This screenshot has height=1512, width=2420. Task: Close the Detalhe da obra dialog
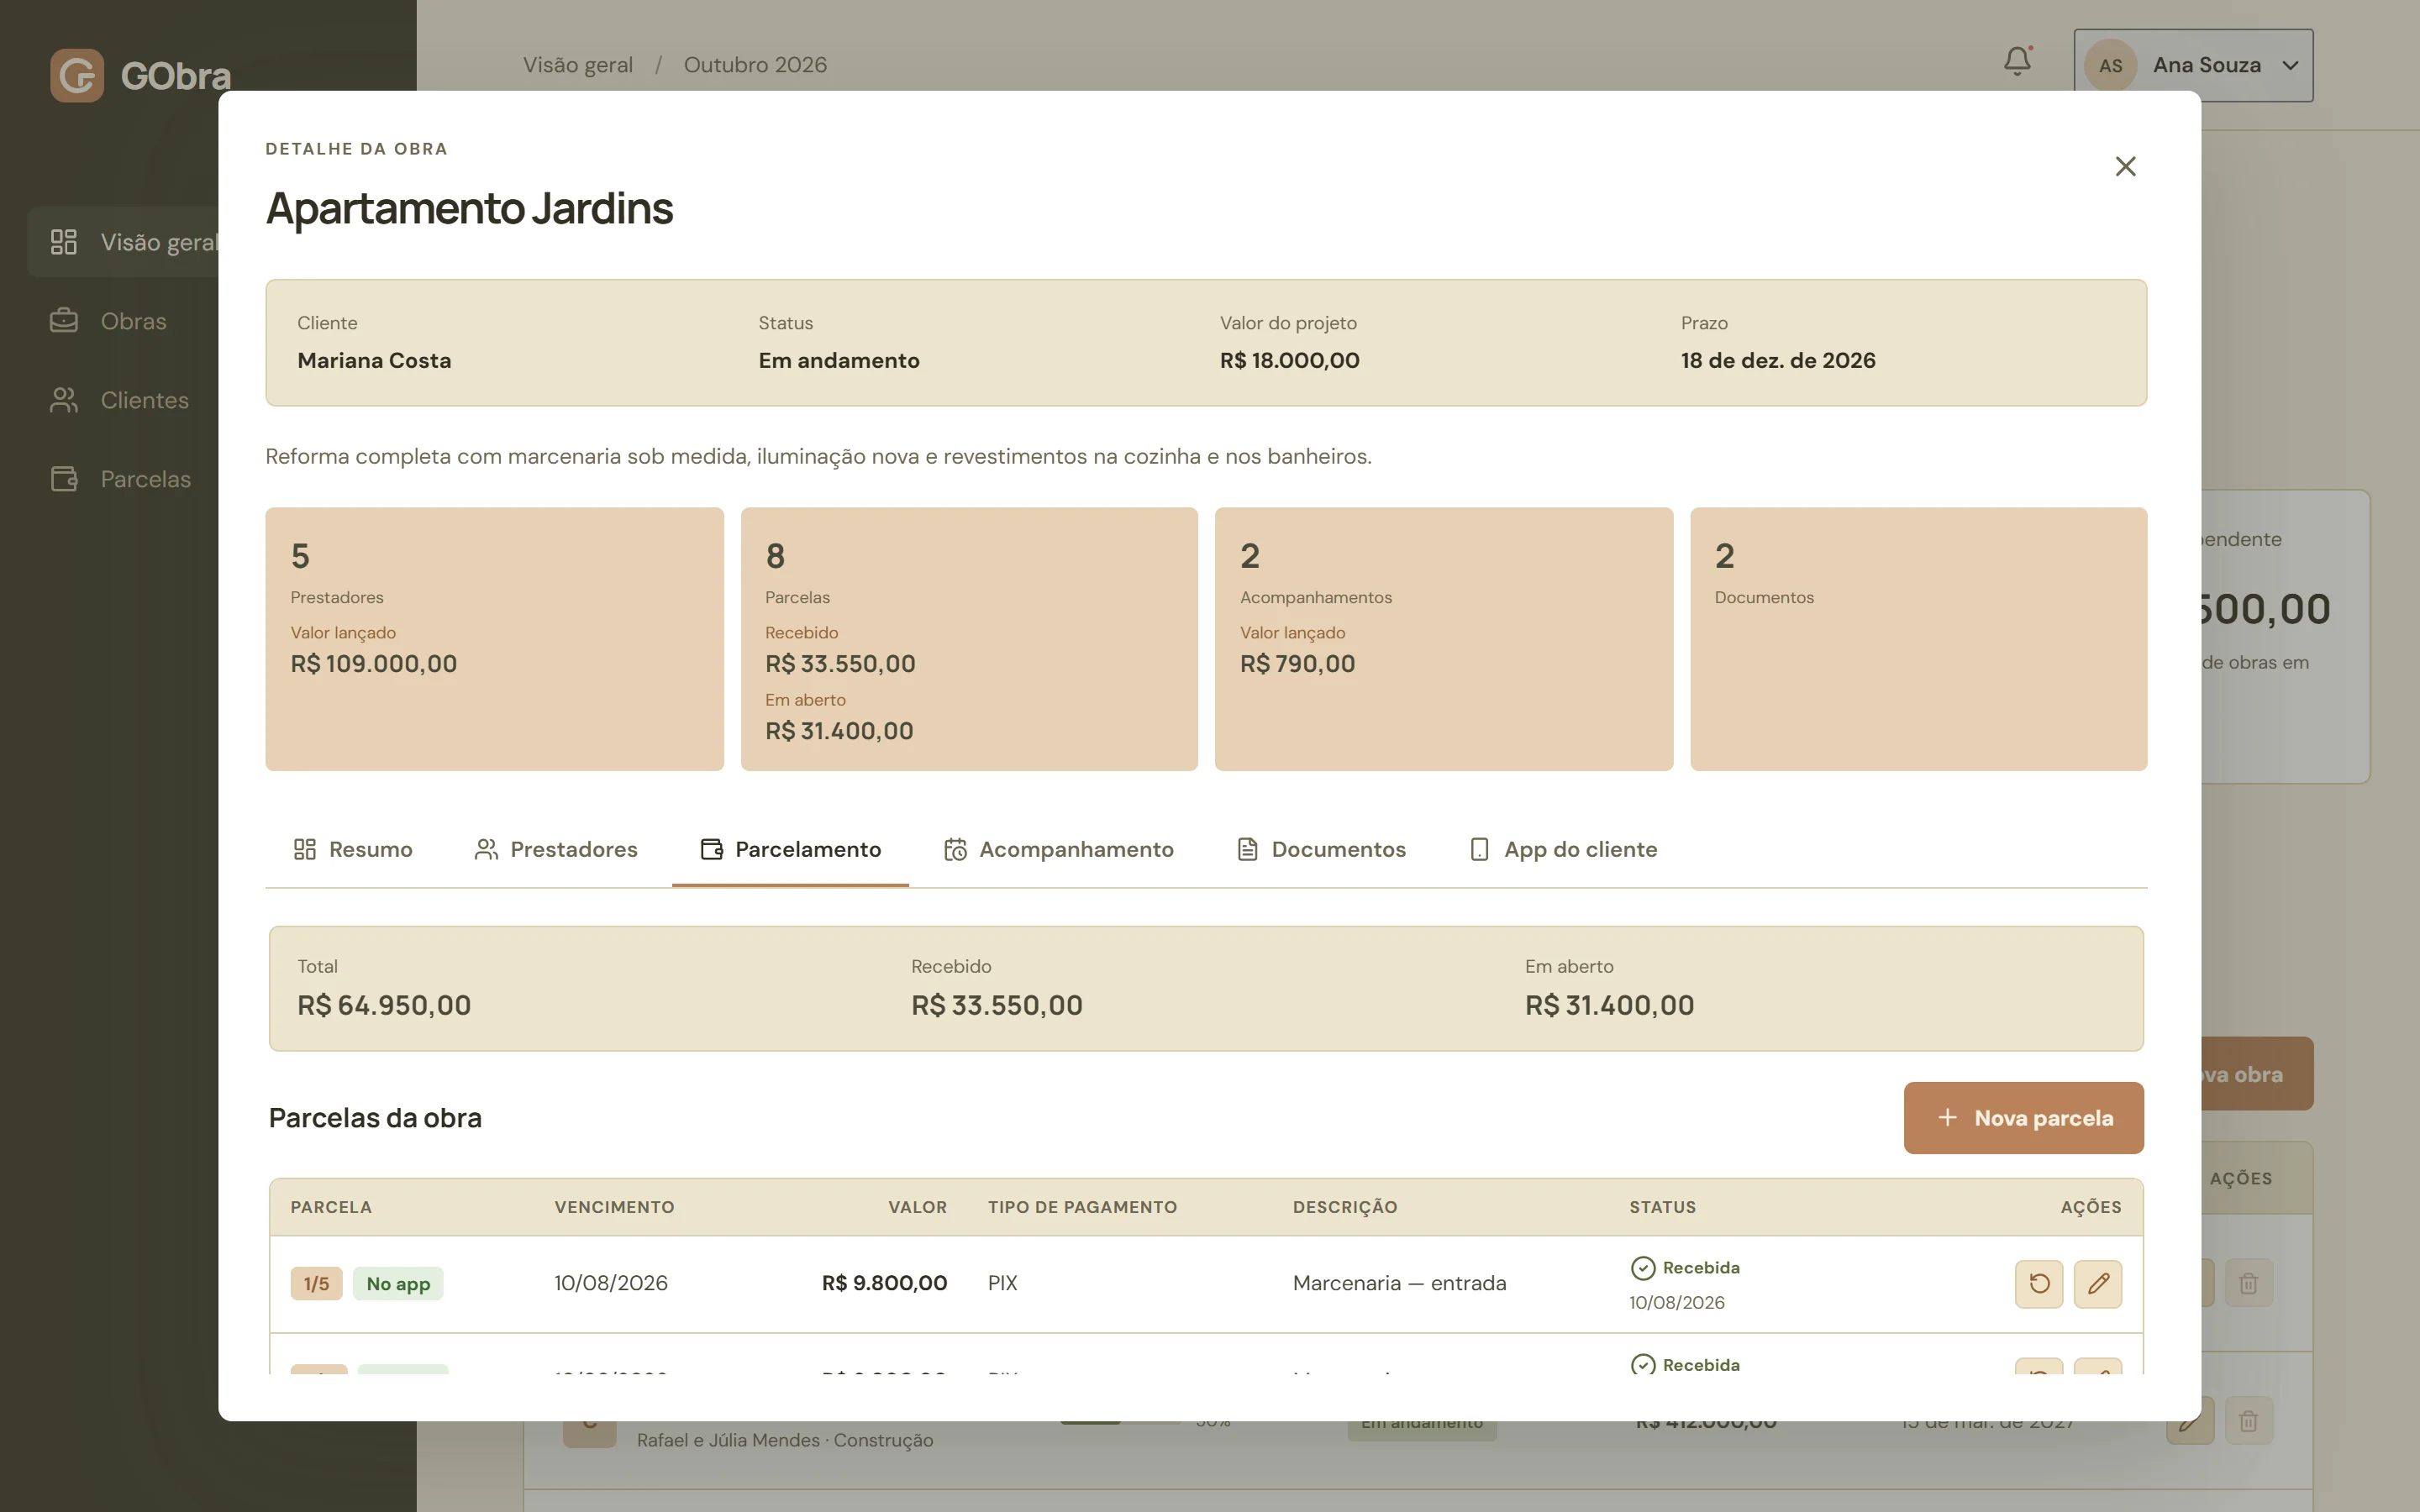[2125, 166]
